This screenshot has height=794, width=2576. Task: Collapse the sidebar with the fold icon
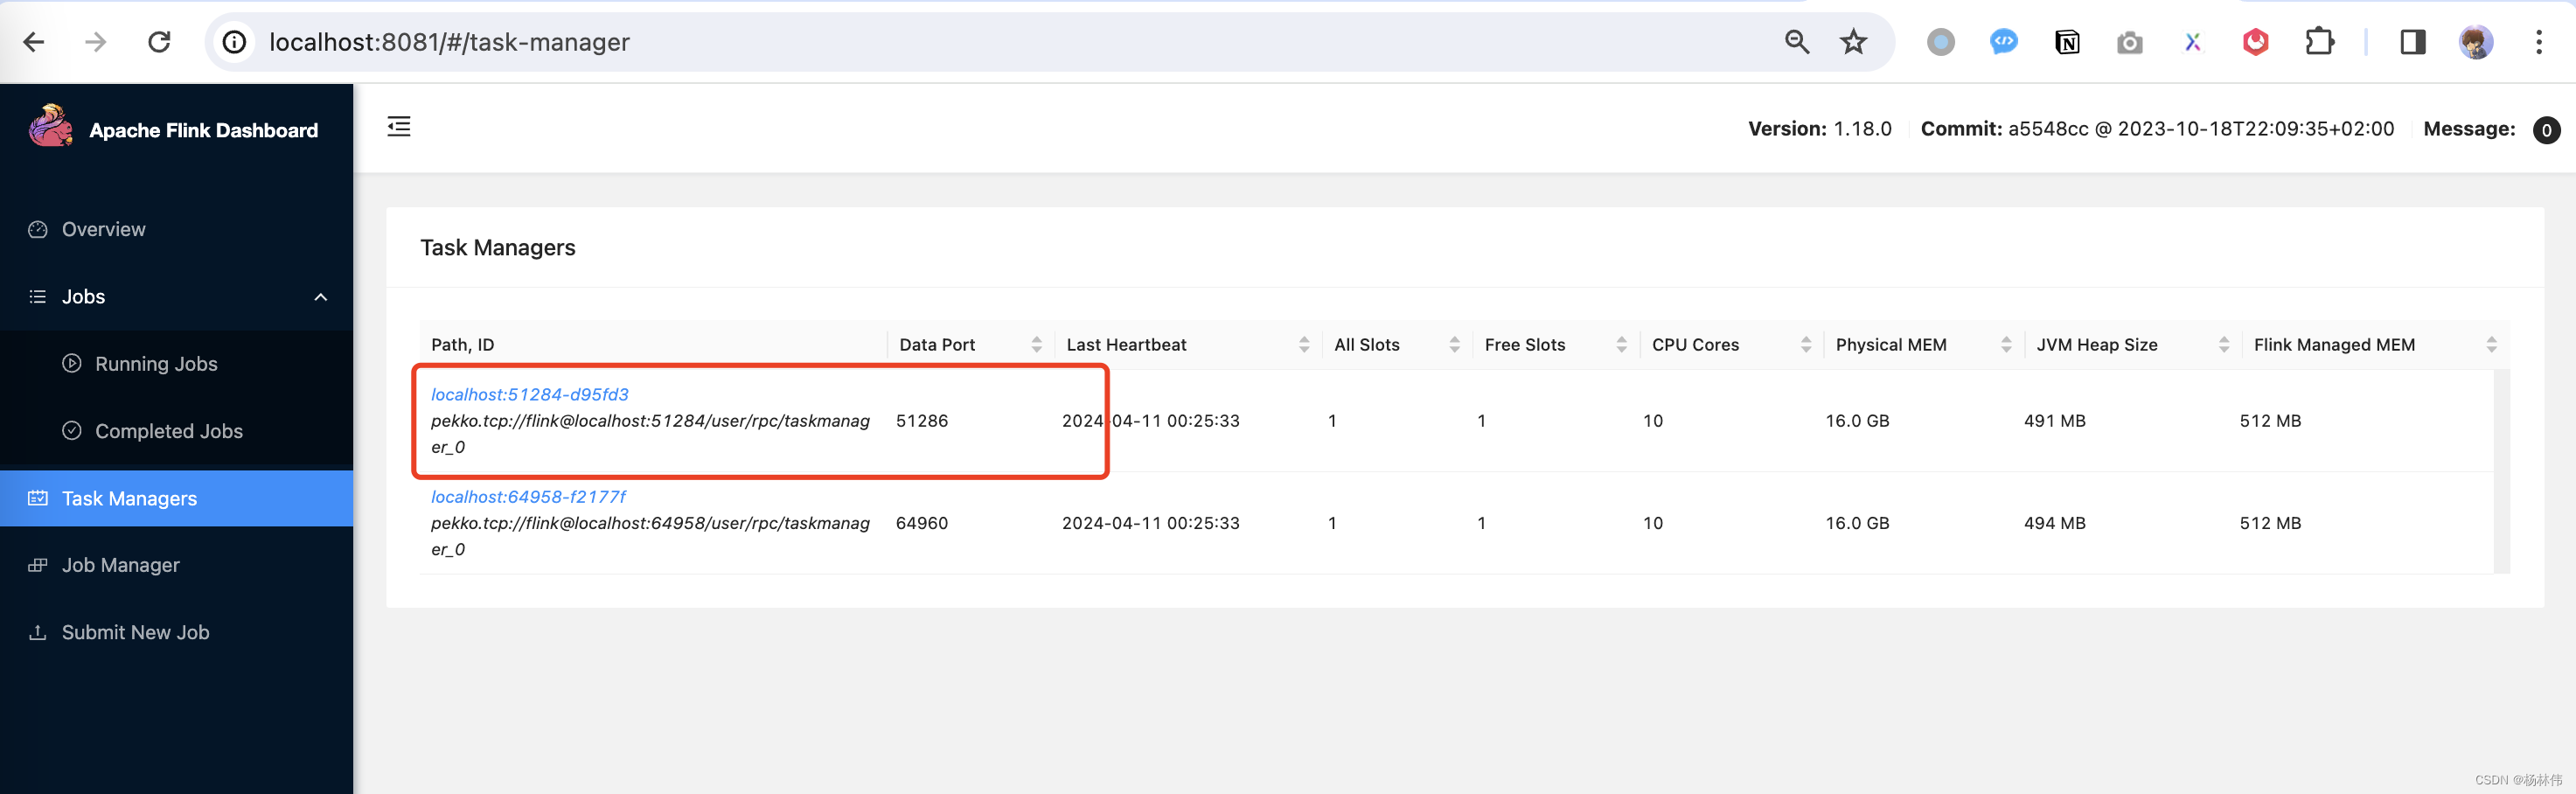click(399, 126)
